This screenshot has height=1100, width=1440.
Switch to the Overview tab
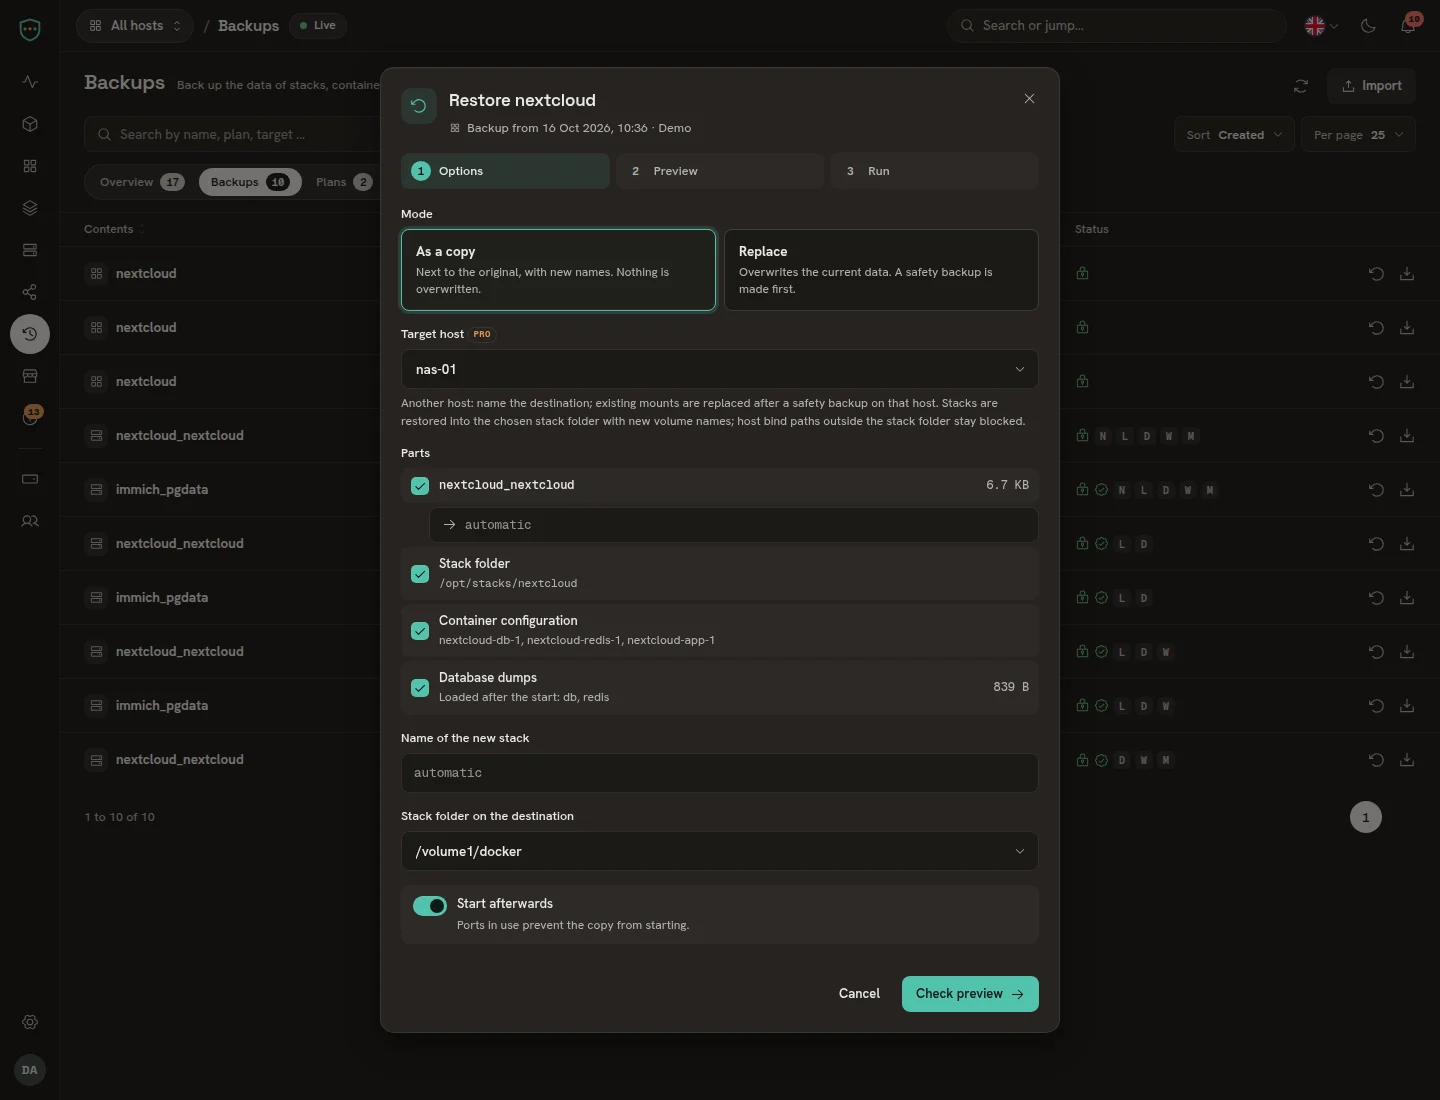point(142,182)
